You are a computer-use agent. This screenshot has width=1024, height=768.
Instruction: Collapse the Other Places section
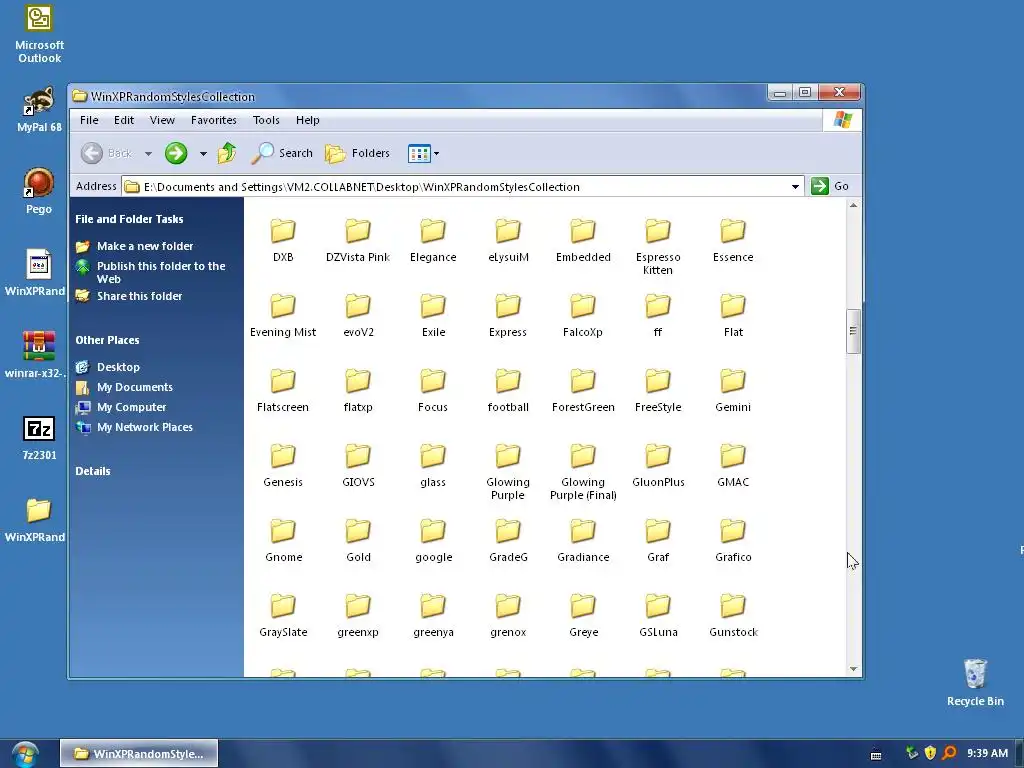[x=107, y=340]
